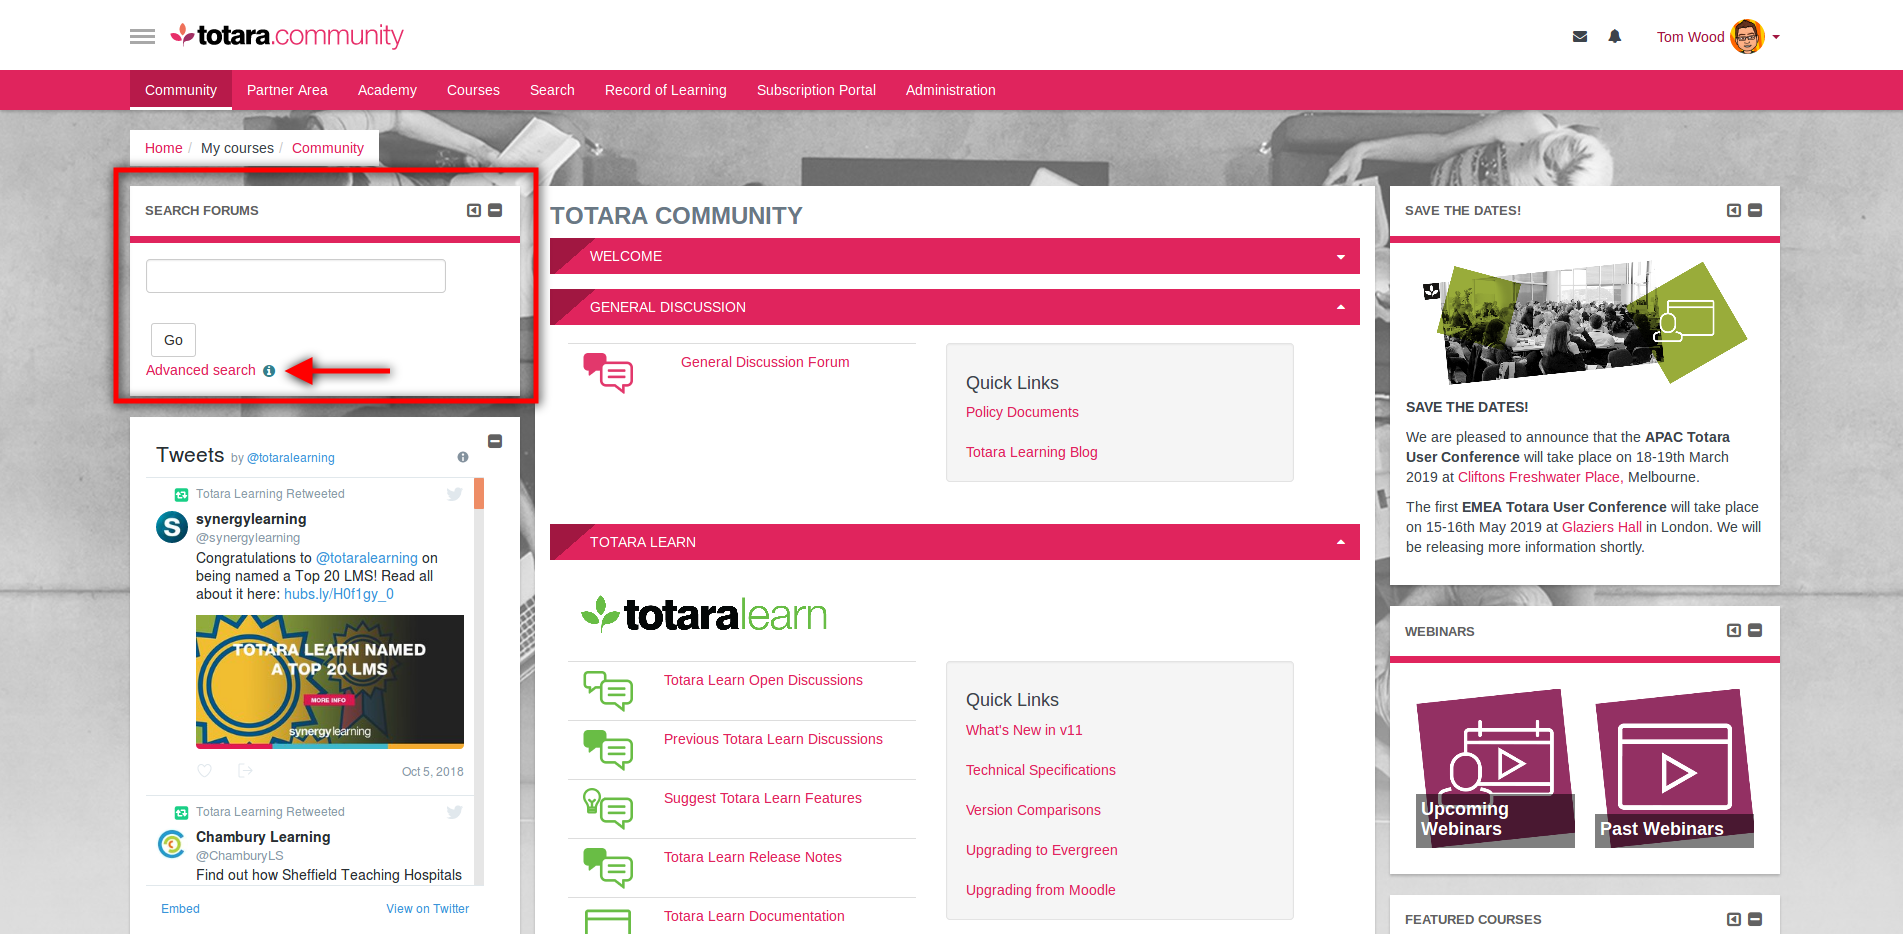Click the Totara Learn Open Discussions forum icon
The height and width of the screenshot is (934, 1903).
(608, 691)
